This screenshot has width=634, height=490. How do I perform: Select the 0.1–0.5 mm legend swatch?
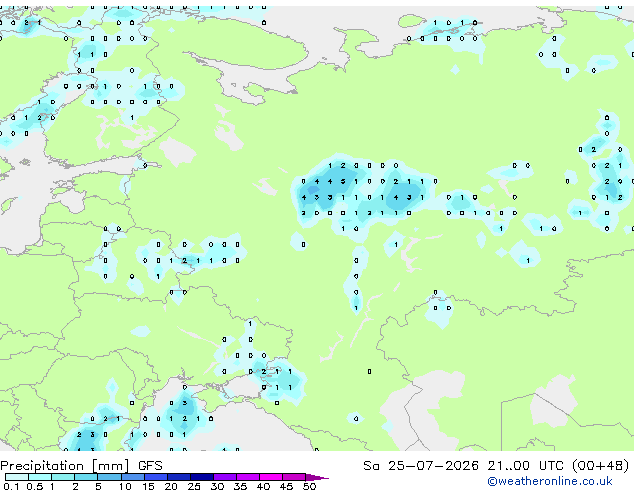pyautogui.click(x=17, y=477)
